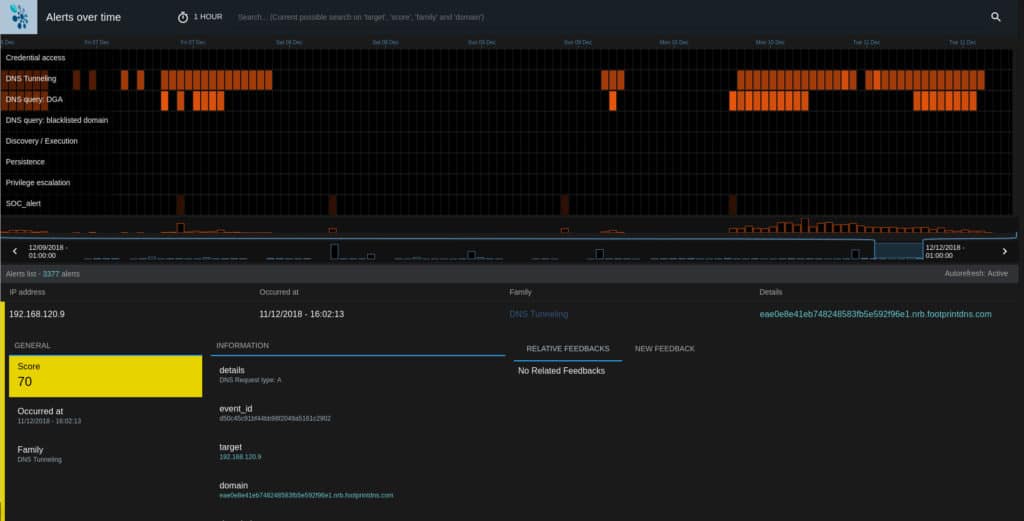This screenshot has height=521, width=1024.
Task: Click the DNS Tunneling family link in alert row
Action: (538, 314)
